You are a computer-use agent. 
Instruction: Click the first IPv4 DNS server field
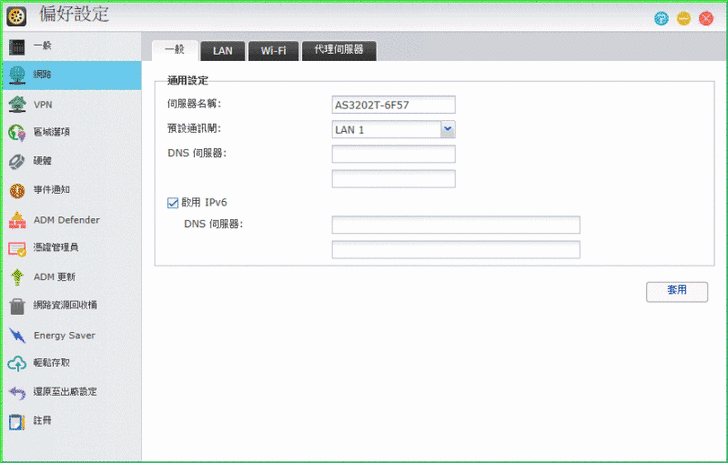click(394, 154)
